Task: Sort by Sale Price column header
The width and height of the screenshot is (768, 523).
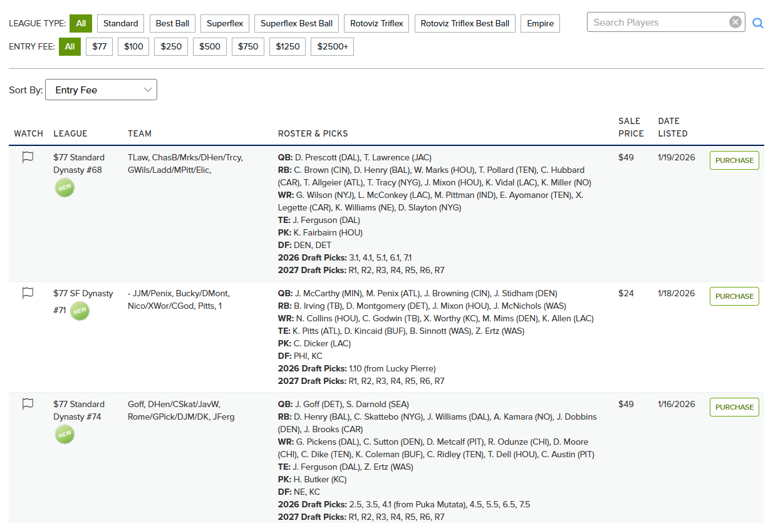Action: point(630,127)
